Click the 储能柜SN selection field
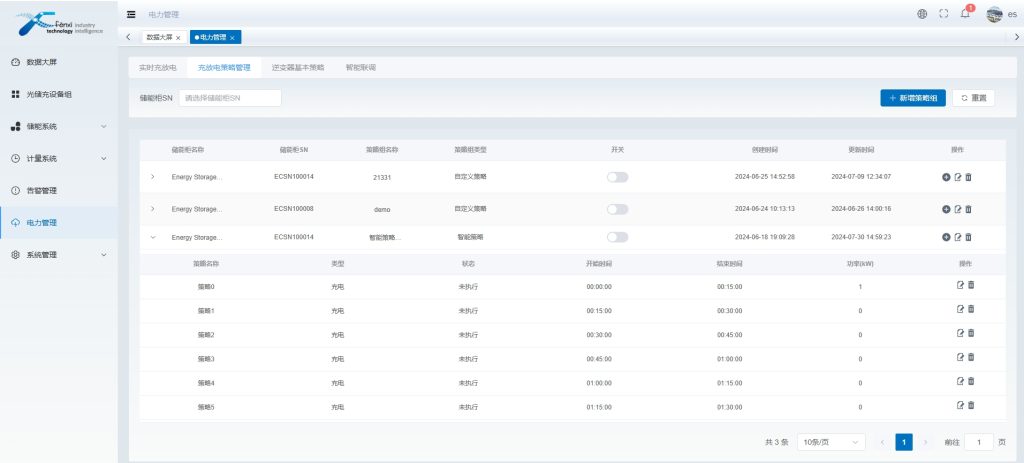This screenshot has width=1024, height=463. click(230, 98)
